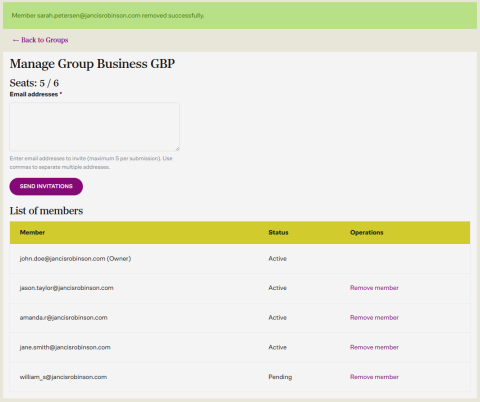The height and width of the screenshot is (402, 480).
Task: Click Active status in amanda.r row
Action: 277,318
